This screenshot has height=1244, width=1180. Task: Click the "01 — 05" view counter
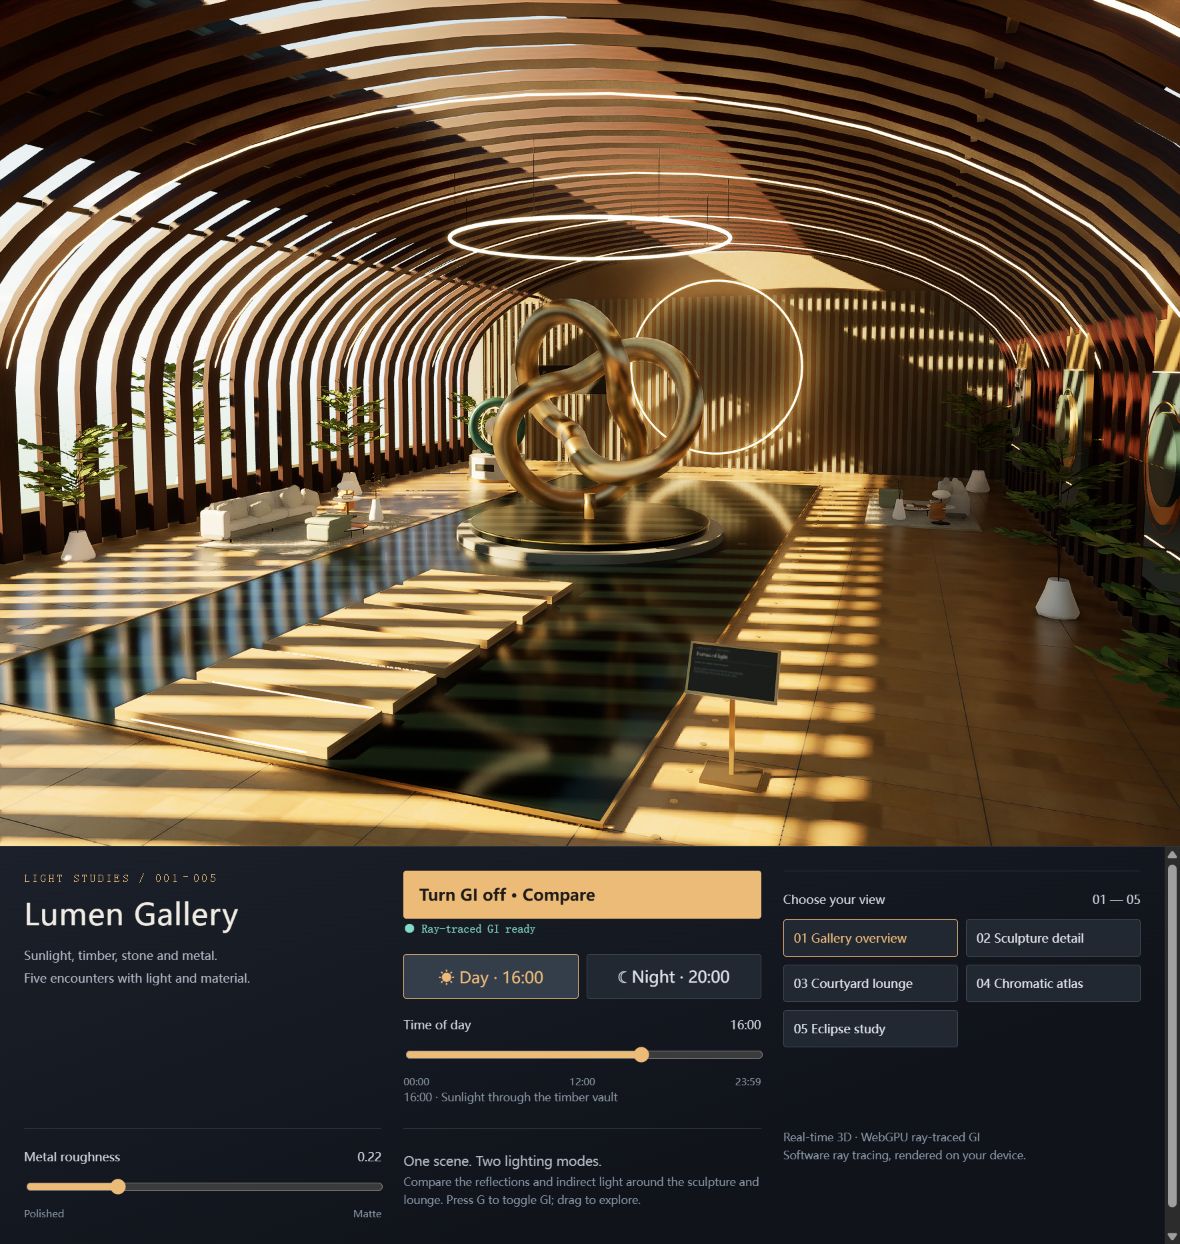coord(1116,900)
